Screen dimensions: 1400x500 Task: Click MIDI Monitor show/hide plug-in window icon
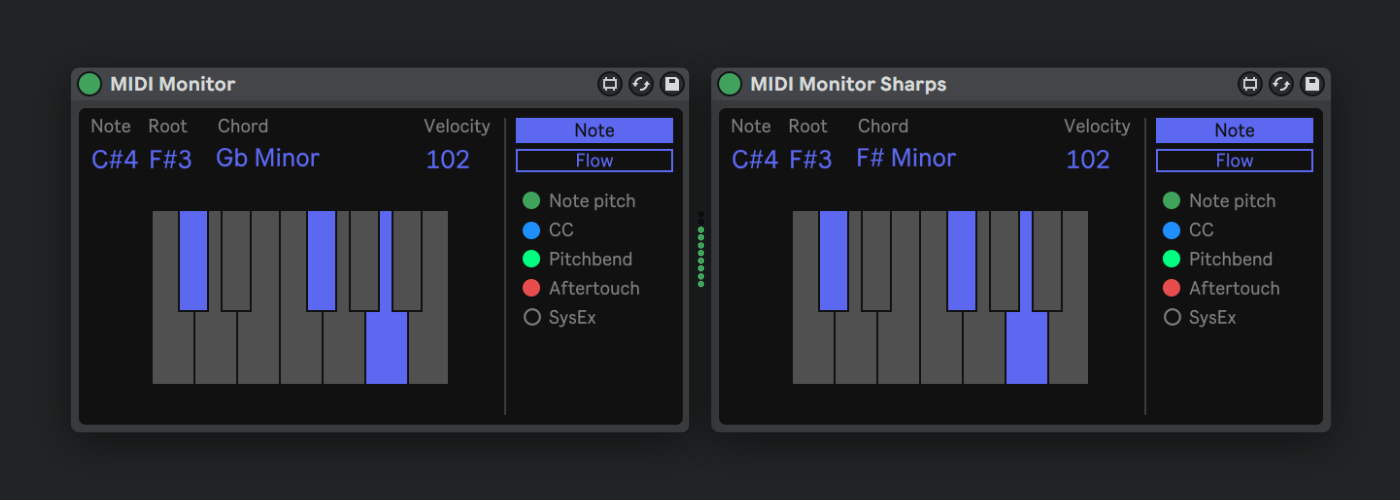[x=610, y=84]
